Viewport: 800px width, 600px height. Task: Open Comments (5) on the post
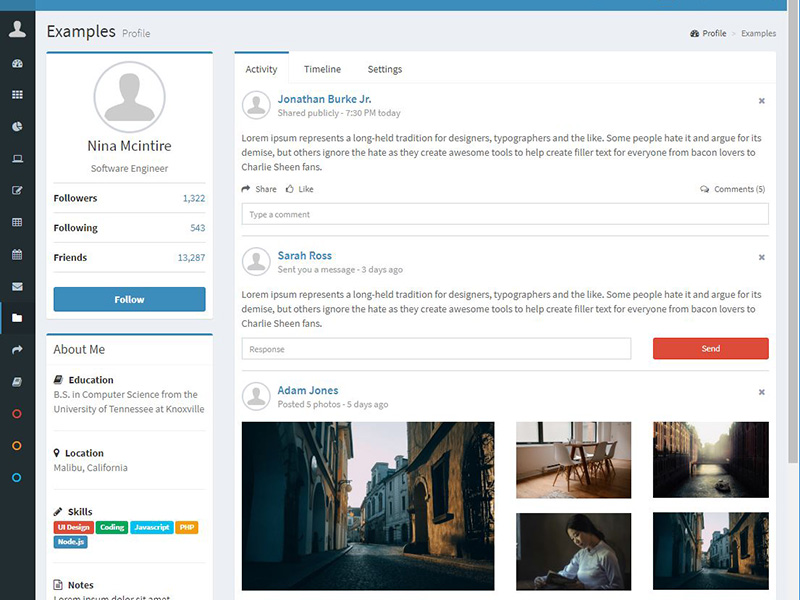coord(733,189)
